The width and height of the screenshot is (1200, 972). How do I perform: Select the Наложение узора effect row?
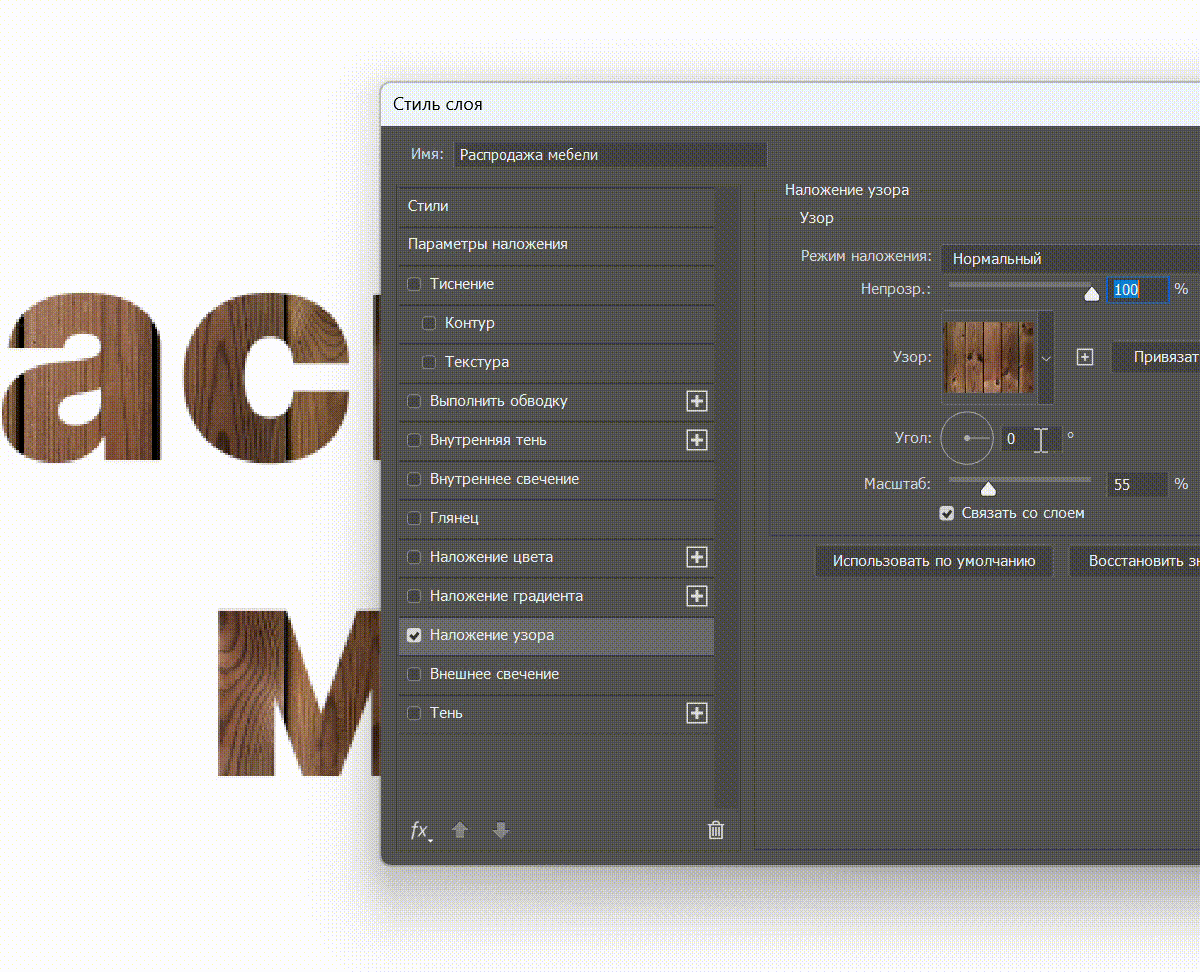coord(557,635)
